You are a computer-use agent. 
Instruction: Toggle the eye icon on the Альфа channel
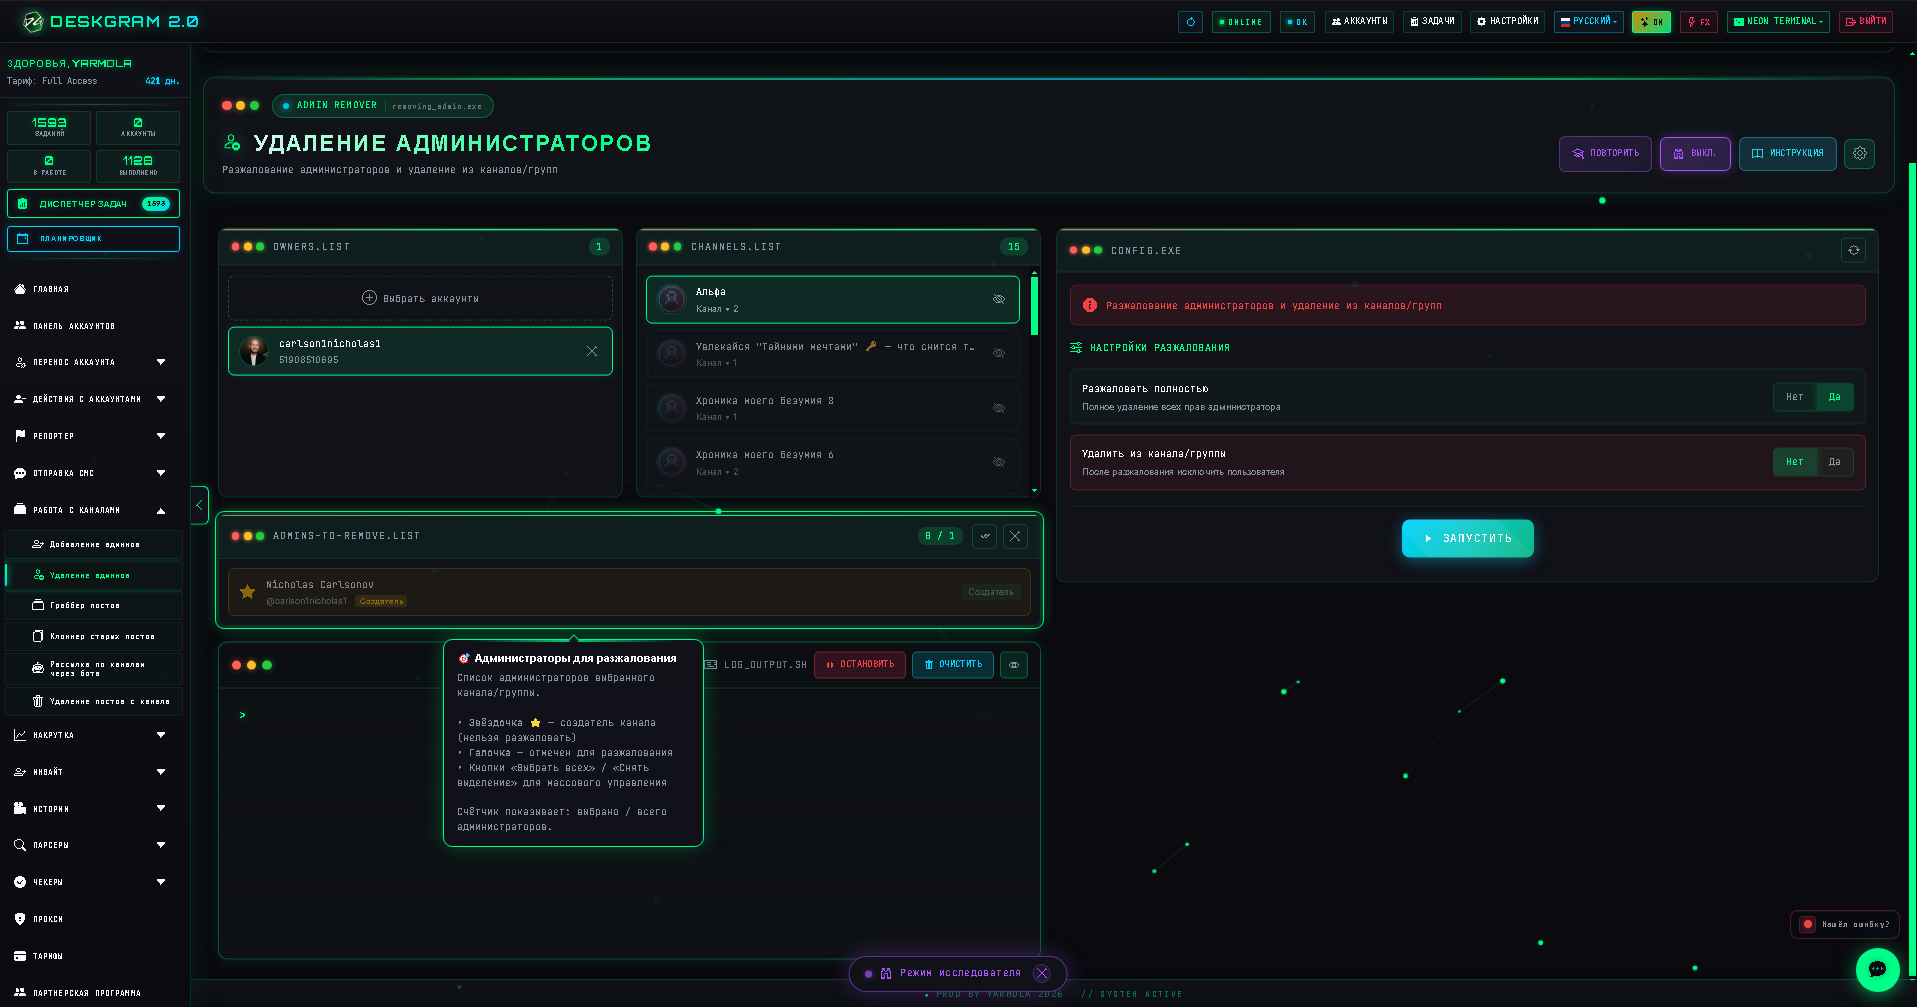999,299
